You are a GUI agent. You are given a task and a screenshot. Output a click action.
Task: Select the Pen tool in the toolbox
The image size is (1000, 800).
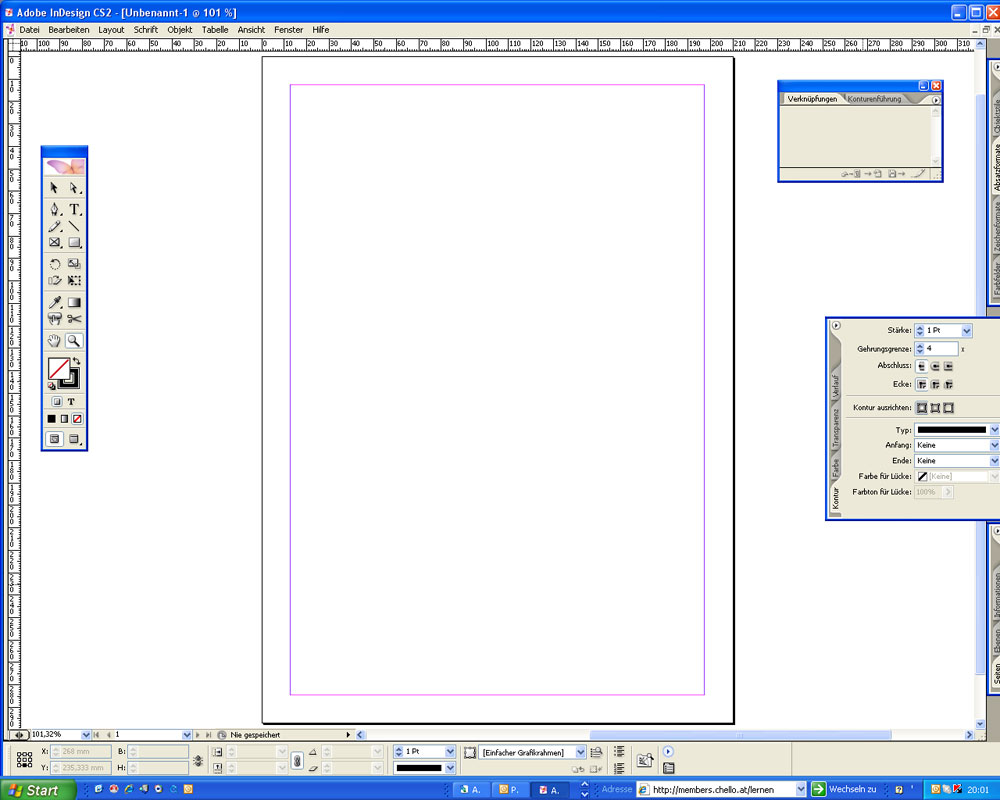point(55,209)
